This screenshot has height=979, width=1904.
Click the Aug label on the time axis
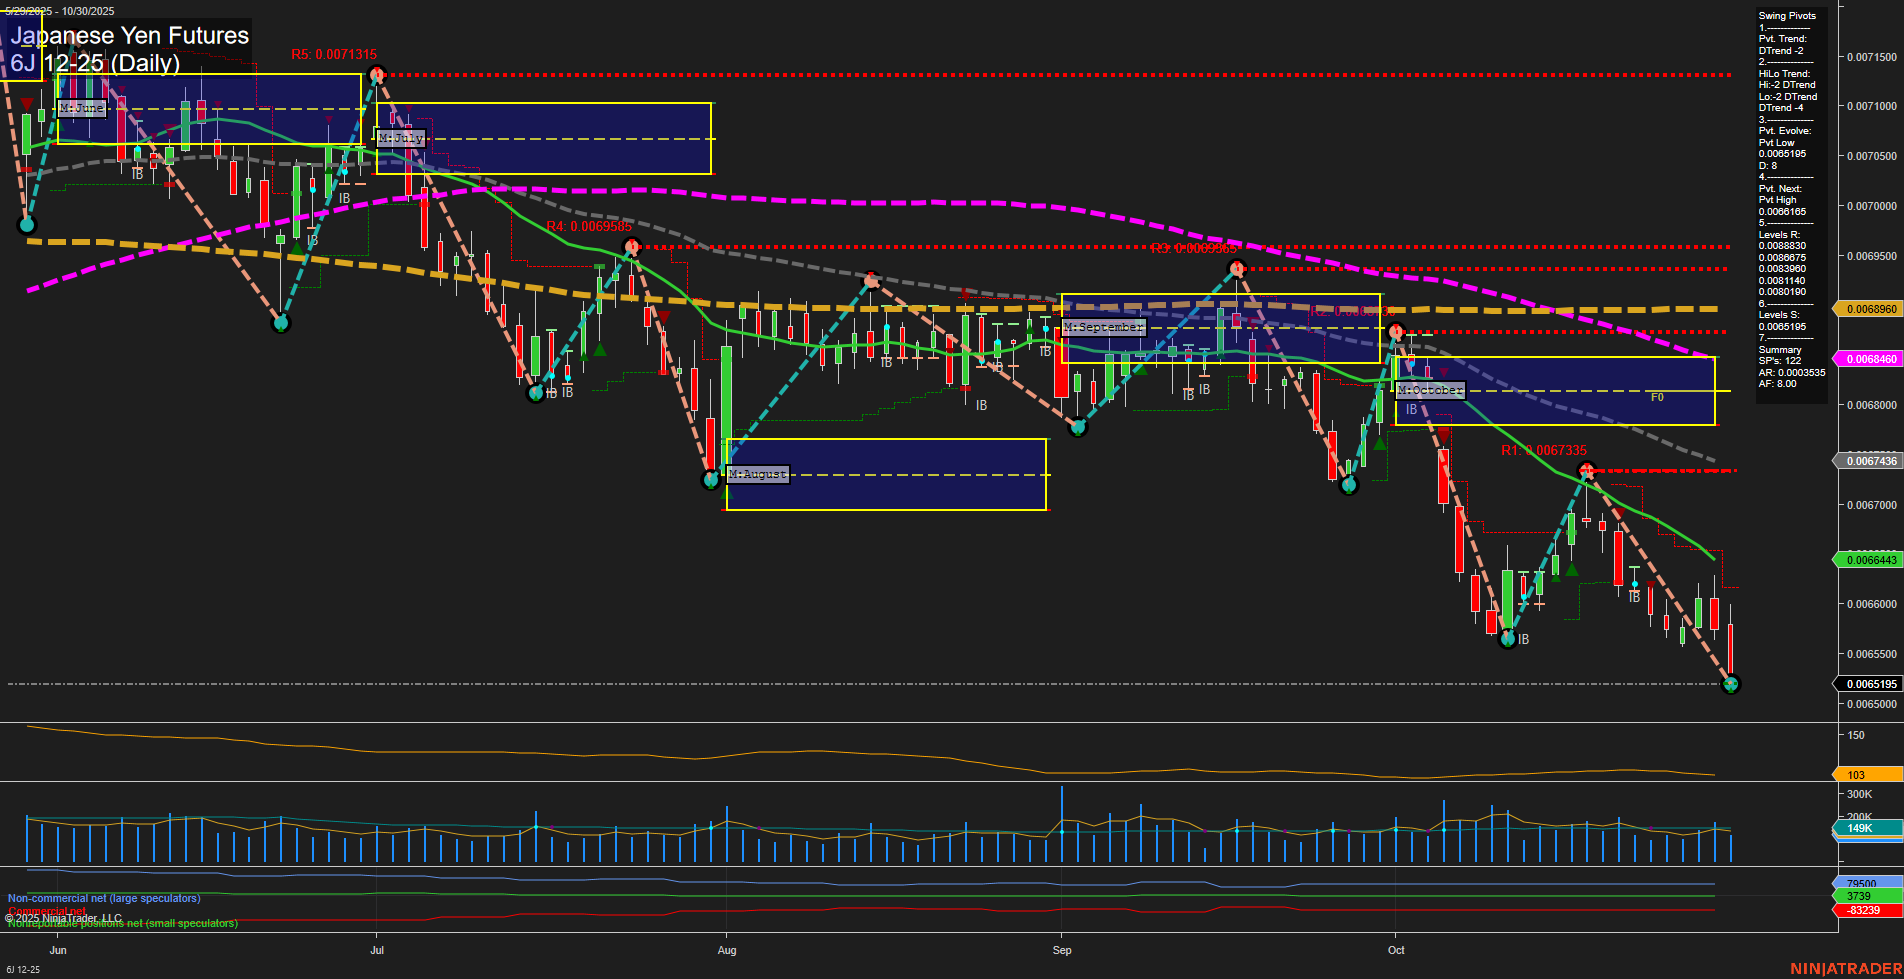pos(727,950)
